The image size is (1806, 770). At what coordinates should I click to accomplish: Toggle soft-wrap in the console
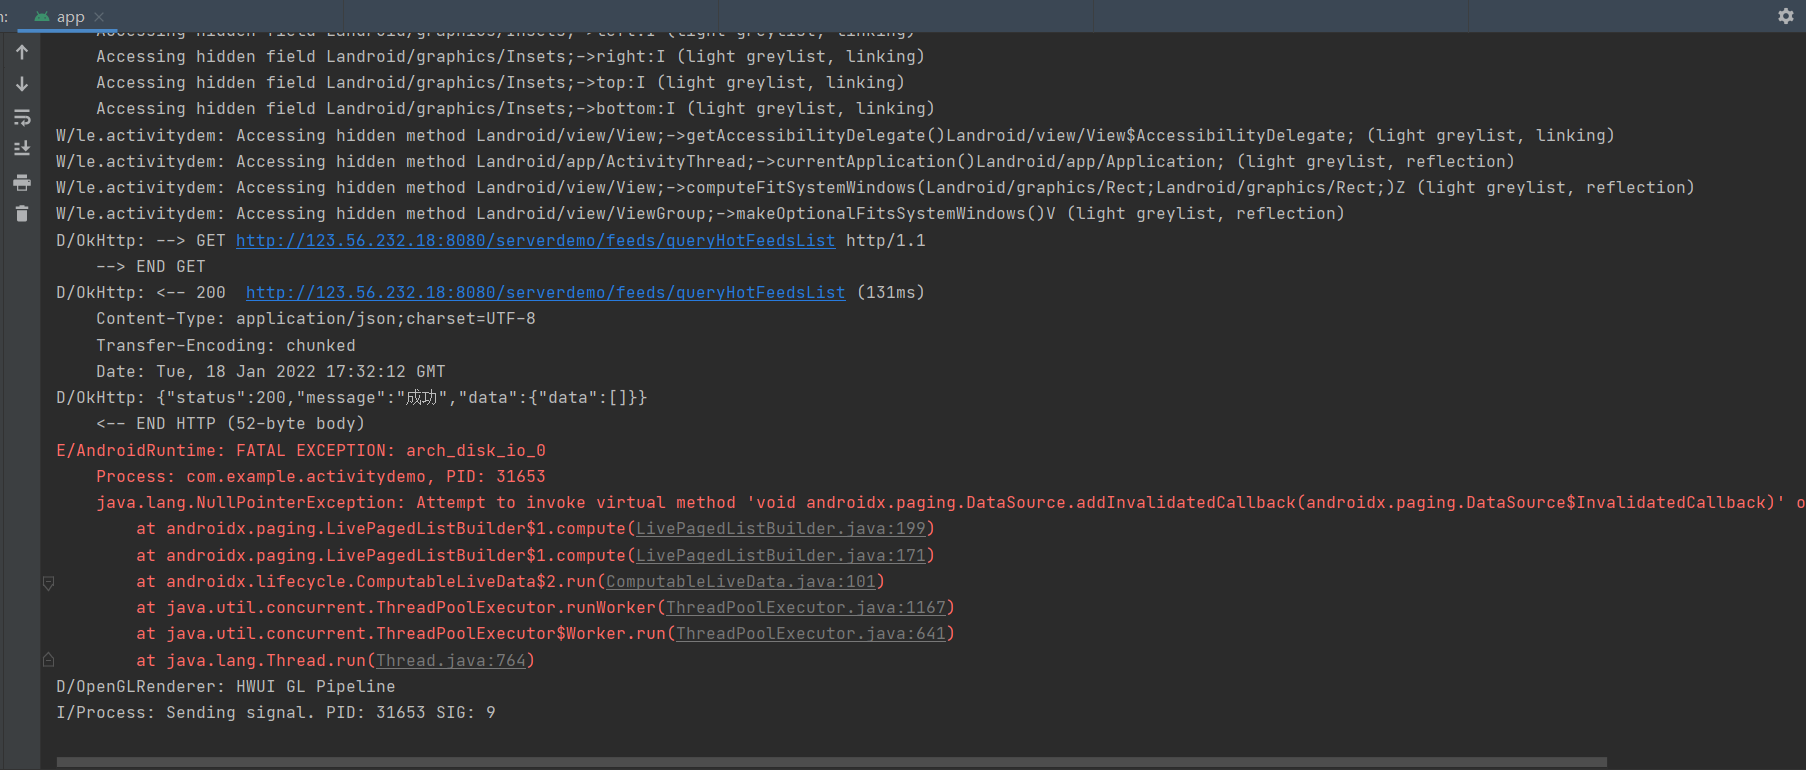pos(22,117)
